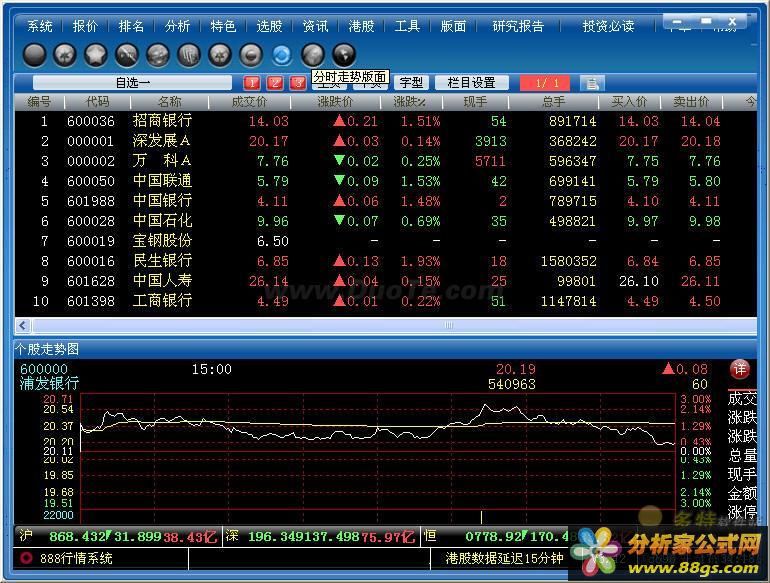Sort by the 涨跌% column header

coord(410,102)
